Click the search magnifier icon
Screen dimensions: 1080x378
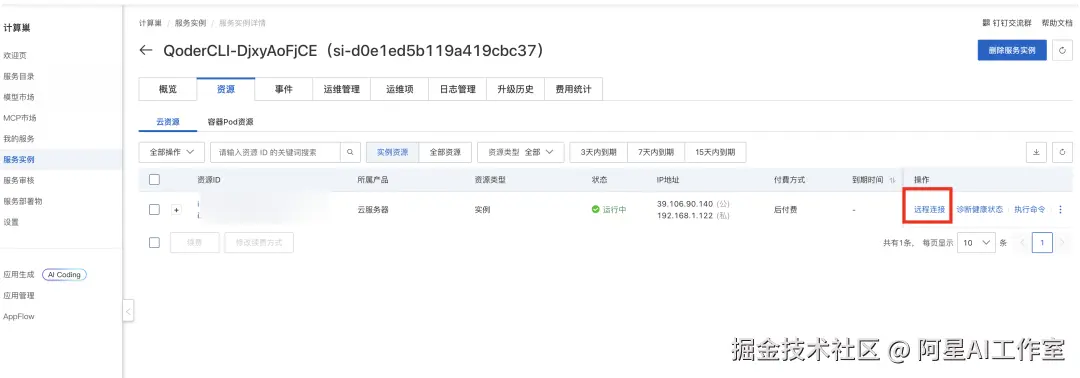click(x=350, y=152)
